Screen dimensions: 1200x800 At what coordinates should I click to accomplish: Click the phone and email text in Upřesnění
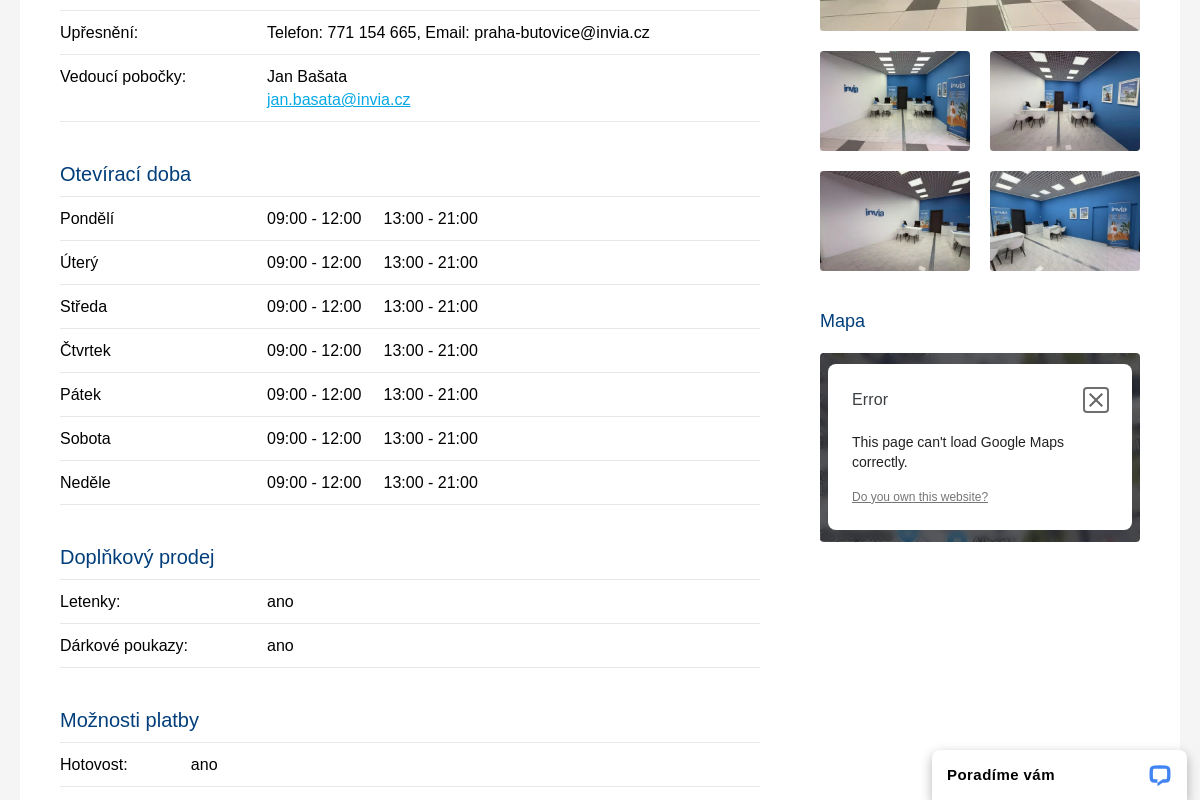click(x=458, y=33)
